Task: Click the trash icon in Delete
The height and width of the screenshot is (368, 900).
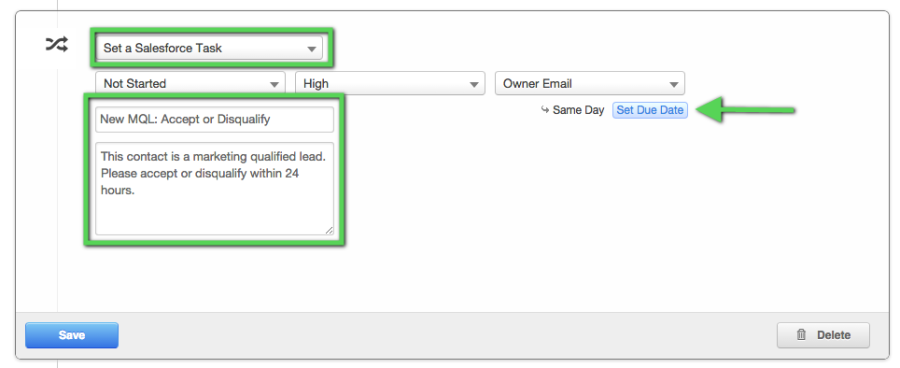Action: pyautogui.click(x=801, y=335)
